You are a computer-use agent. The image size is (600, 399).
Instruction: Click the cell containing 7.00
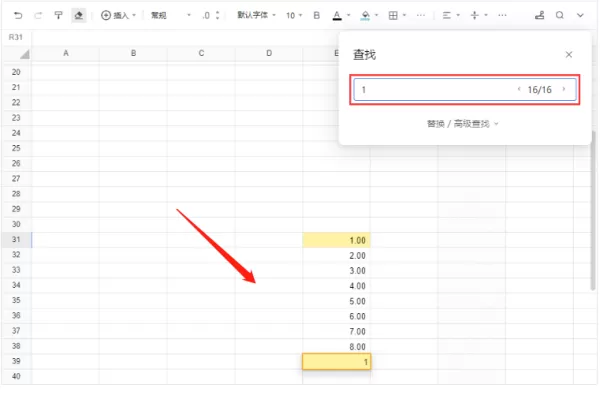pos(336,331)
